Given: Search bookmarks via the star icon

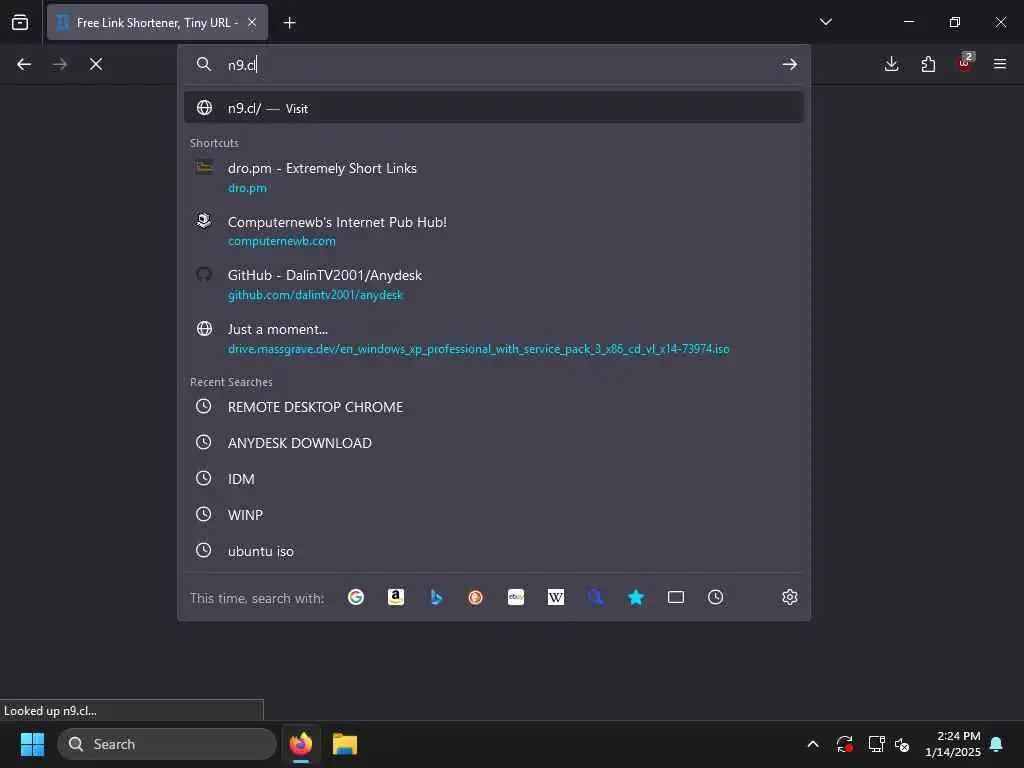Looking at the screenshot, I should click(x=635, y=597).
